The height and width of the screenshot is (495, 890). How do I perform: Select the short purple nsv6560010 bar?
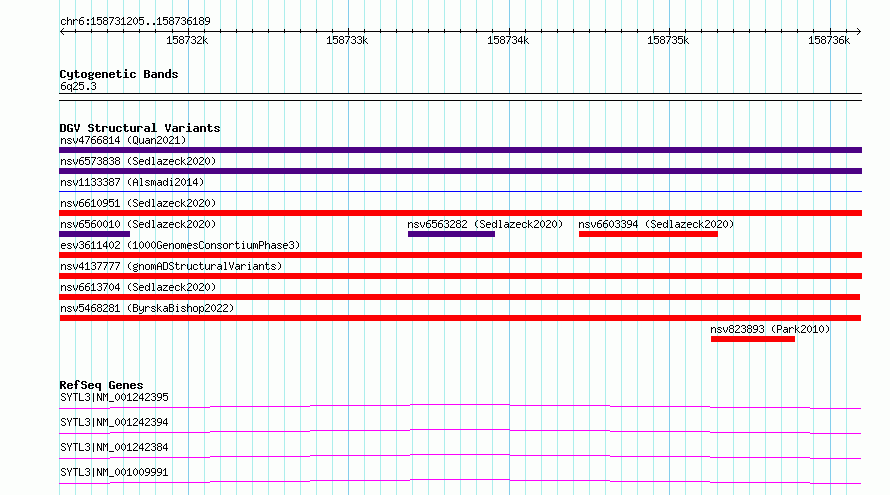[x=94, y=234]
